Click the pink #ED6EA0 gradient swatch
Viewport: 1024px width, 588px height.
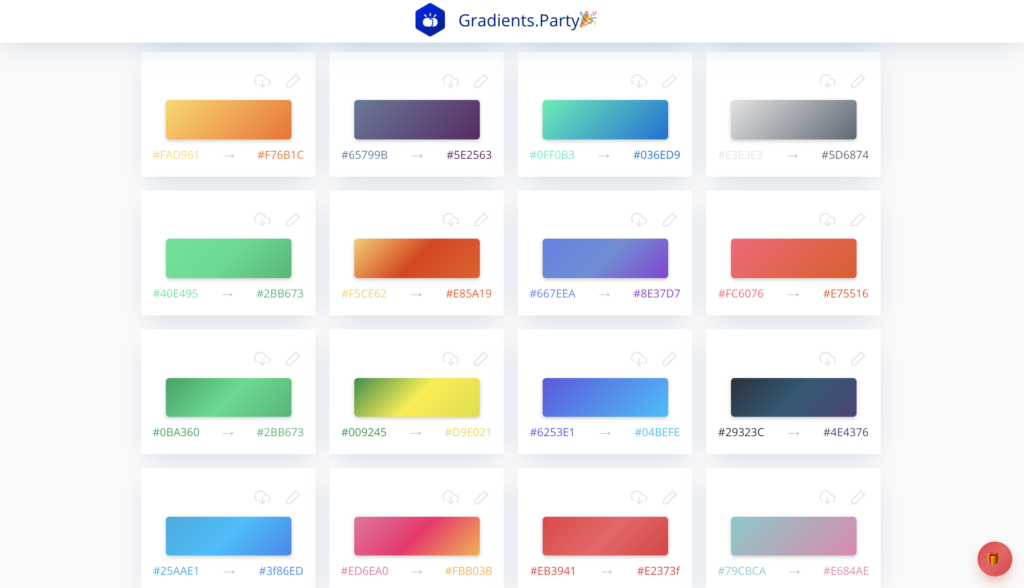(x=416, y=535)
